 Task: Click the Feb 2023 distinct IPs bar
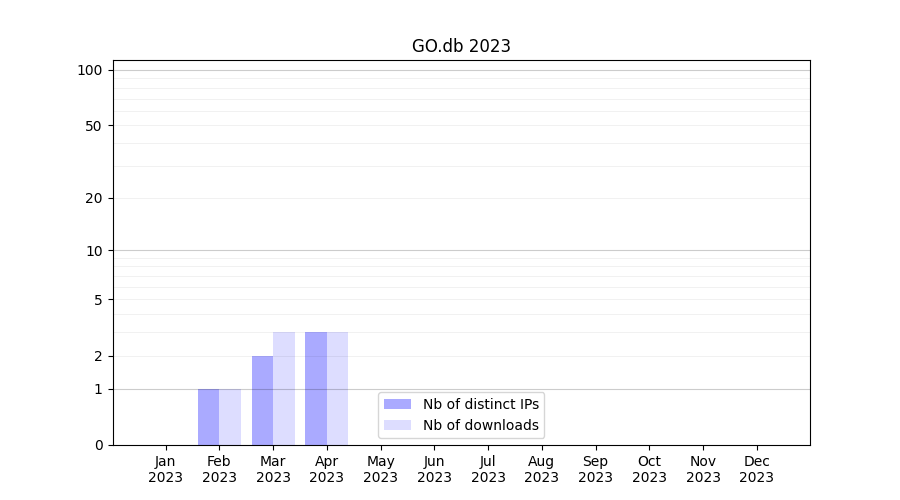coord(208,417)
